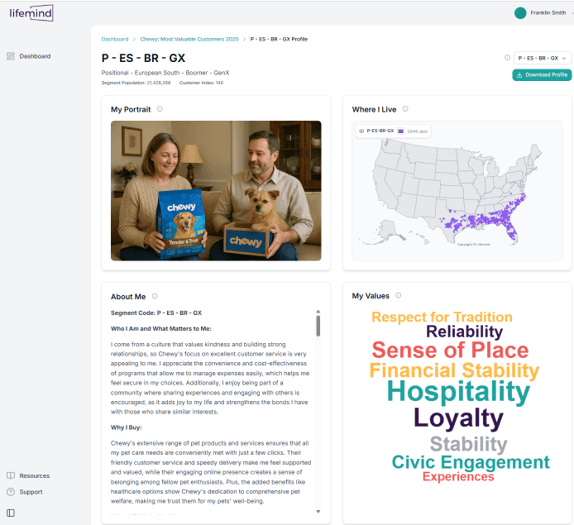Open Chewy: Most Valuable Customers 2025 breadcrumb

[189, 39]
